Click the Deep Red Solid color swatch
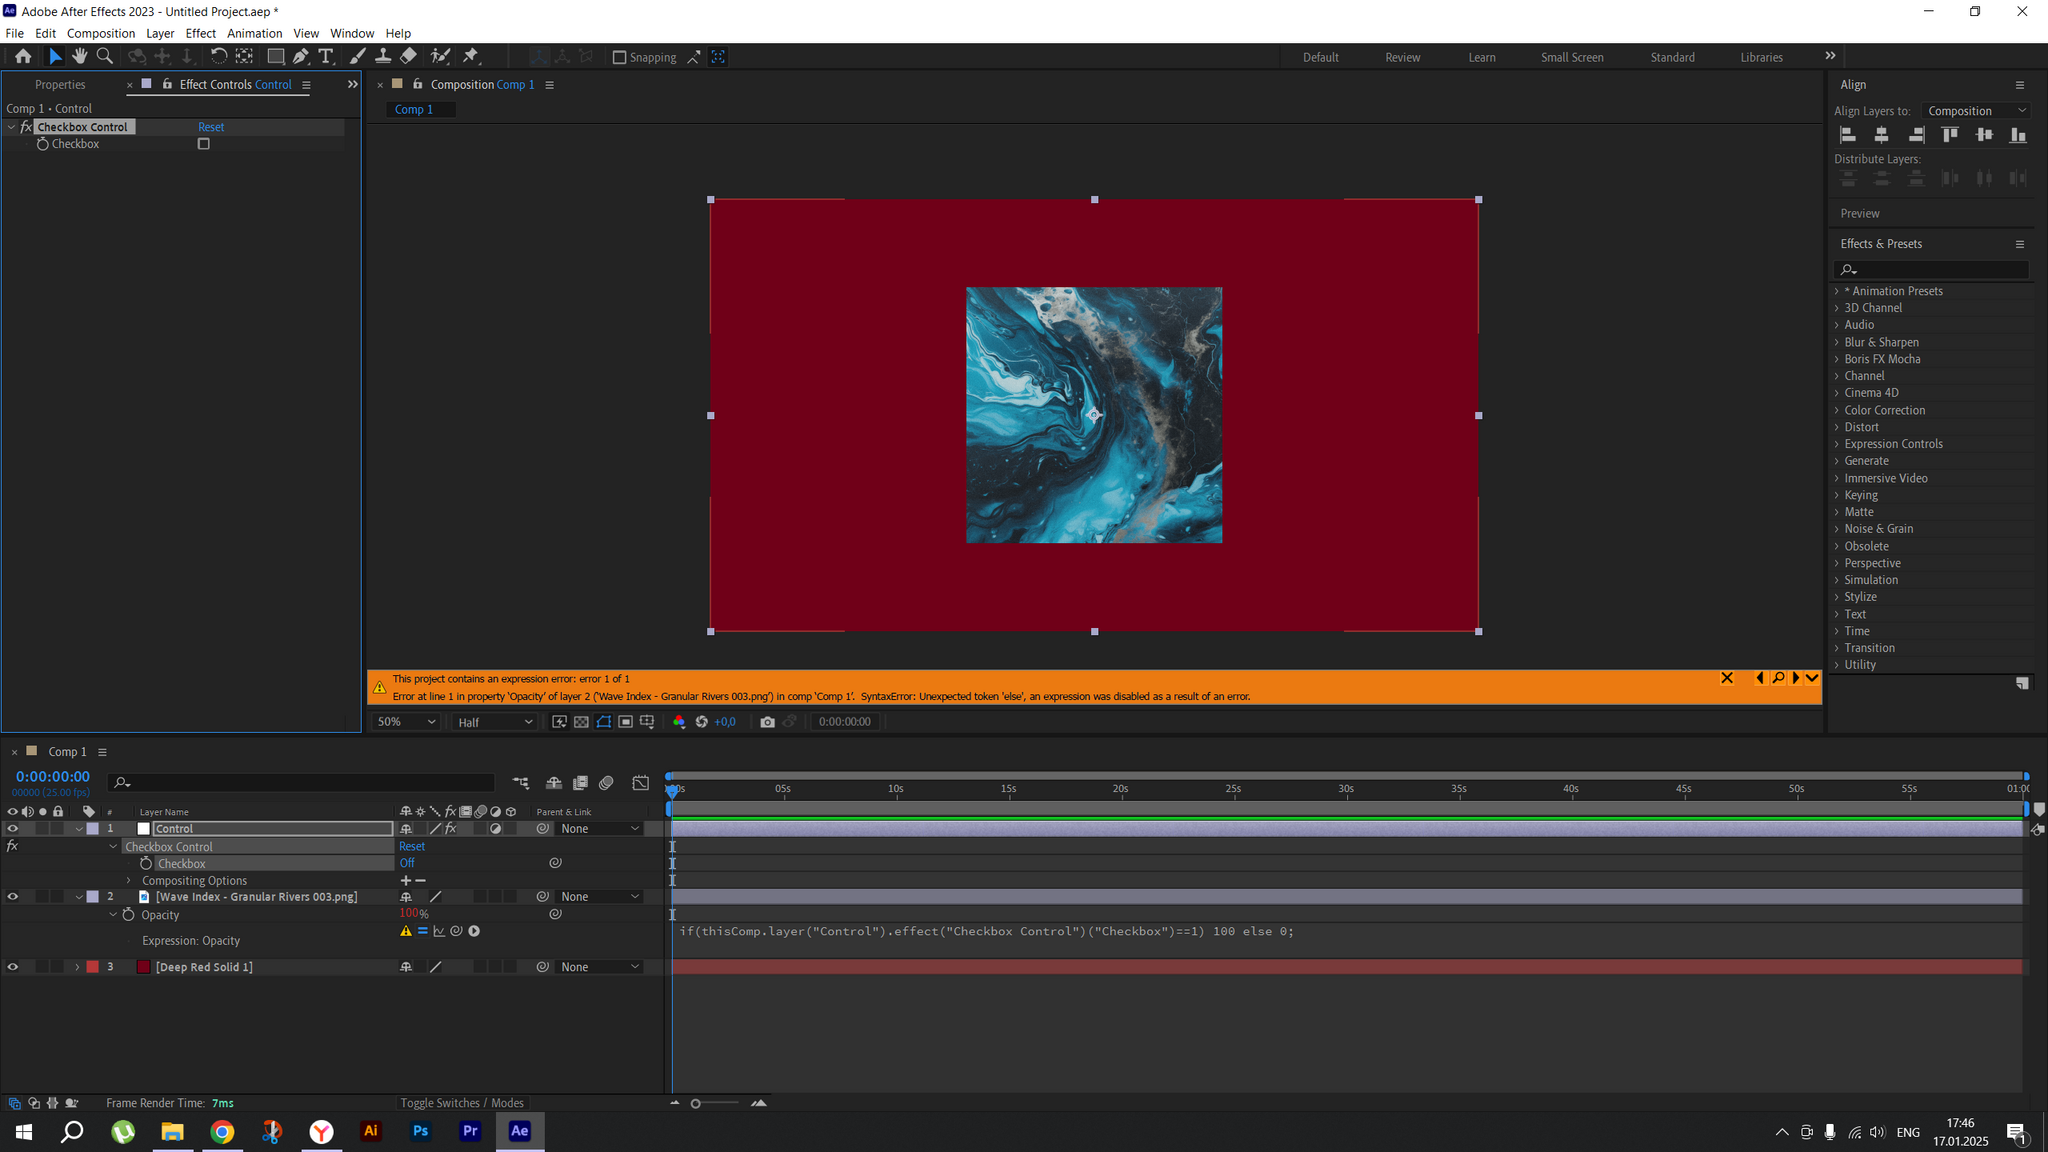This screenshot has width=2048, height=1152. click(x=144, y=967)
